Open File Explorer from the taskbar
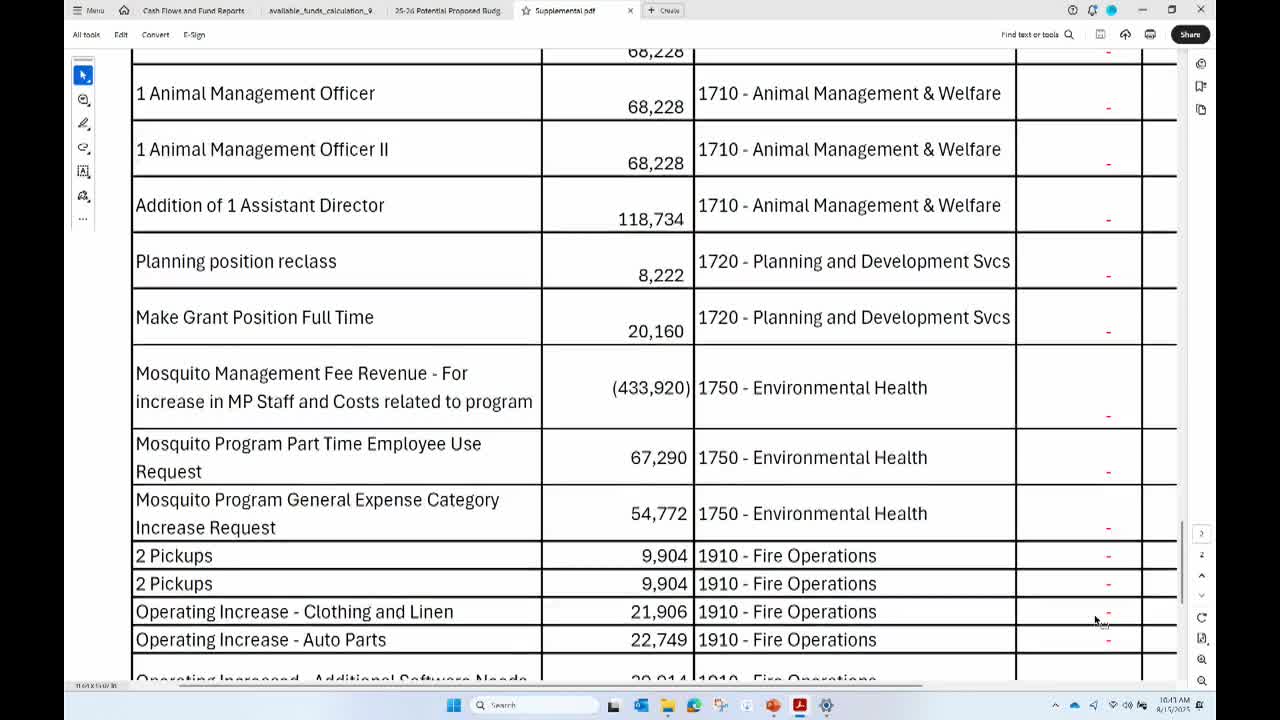The image size is (1280, 720). coord(667,705)
